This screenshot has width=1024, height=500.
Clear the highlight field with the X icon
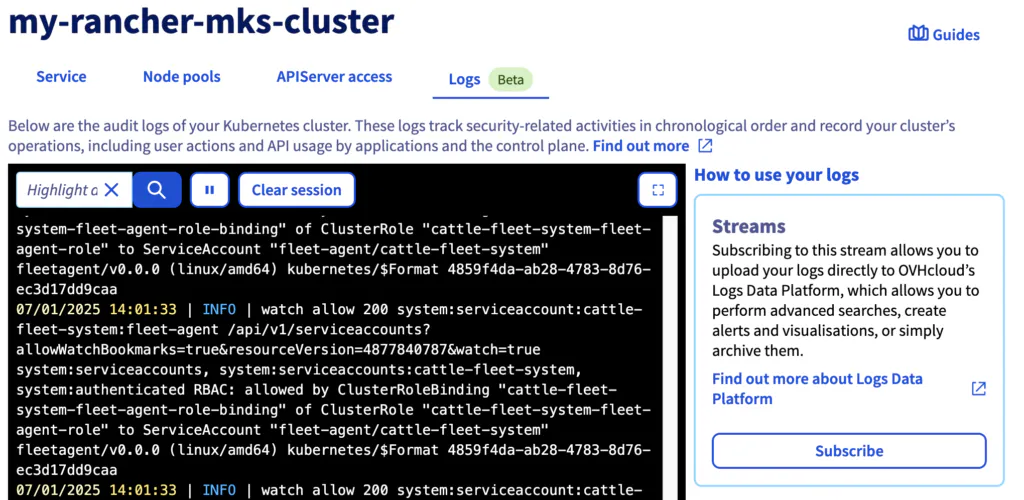[x=112, y=190]
